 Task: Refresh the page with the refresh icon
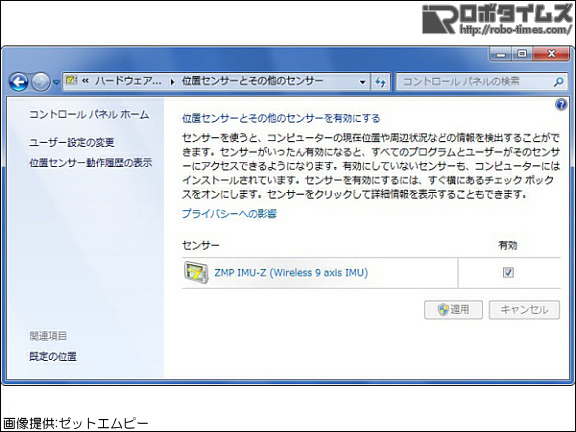tap(380, 82)
